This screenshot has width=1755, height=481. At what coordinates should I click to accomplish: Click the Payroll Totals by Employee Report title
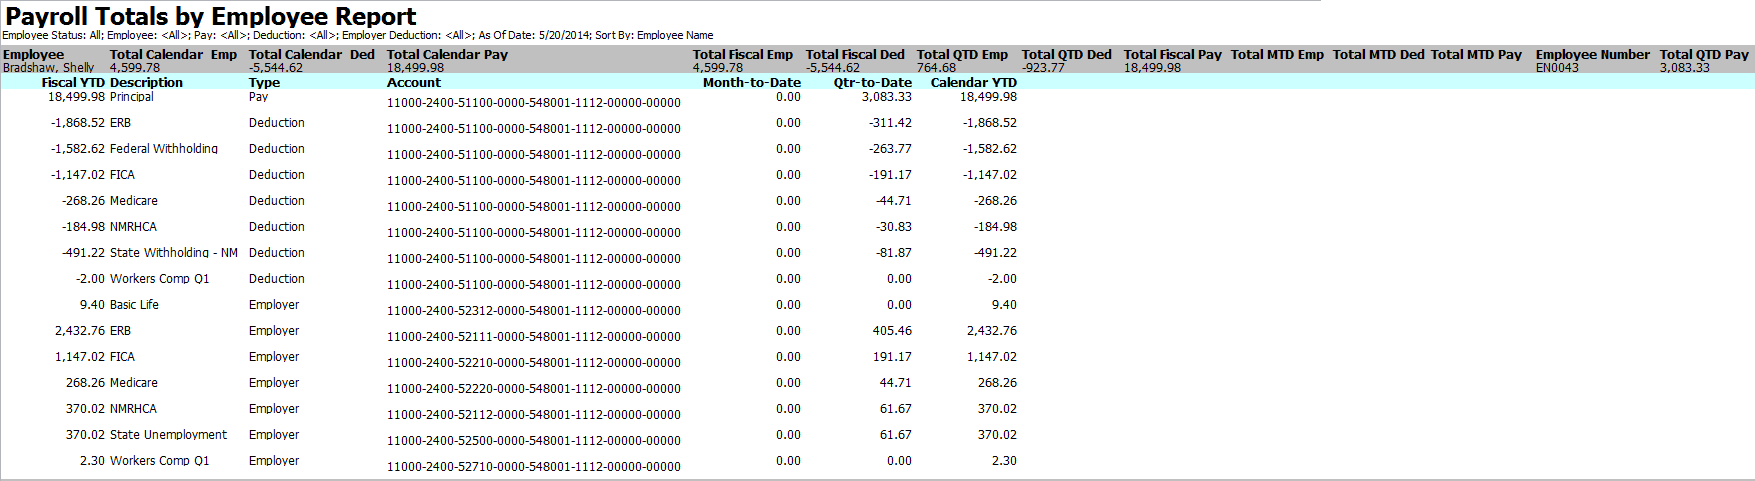pos(211,16)
